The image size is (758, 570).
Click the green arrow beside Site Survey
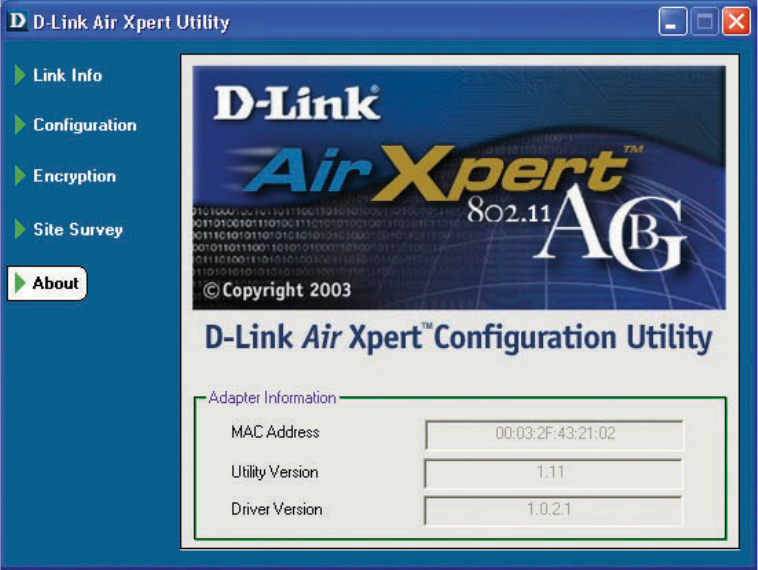(20, 229)
